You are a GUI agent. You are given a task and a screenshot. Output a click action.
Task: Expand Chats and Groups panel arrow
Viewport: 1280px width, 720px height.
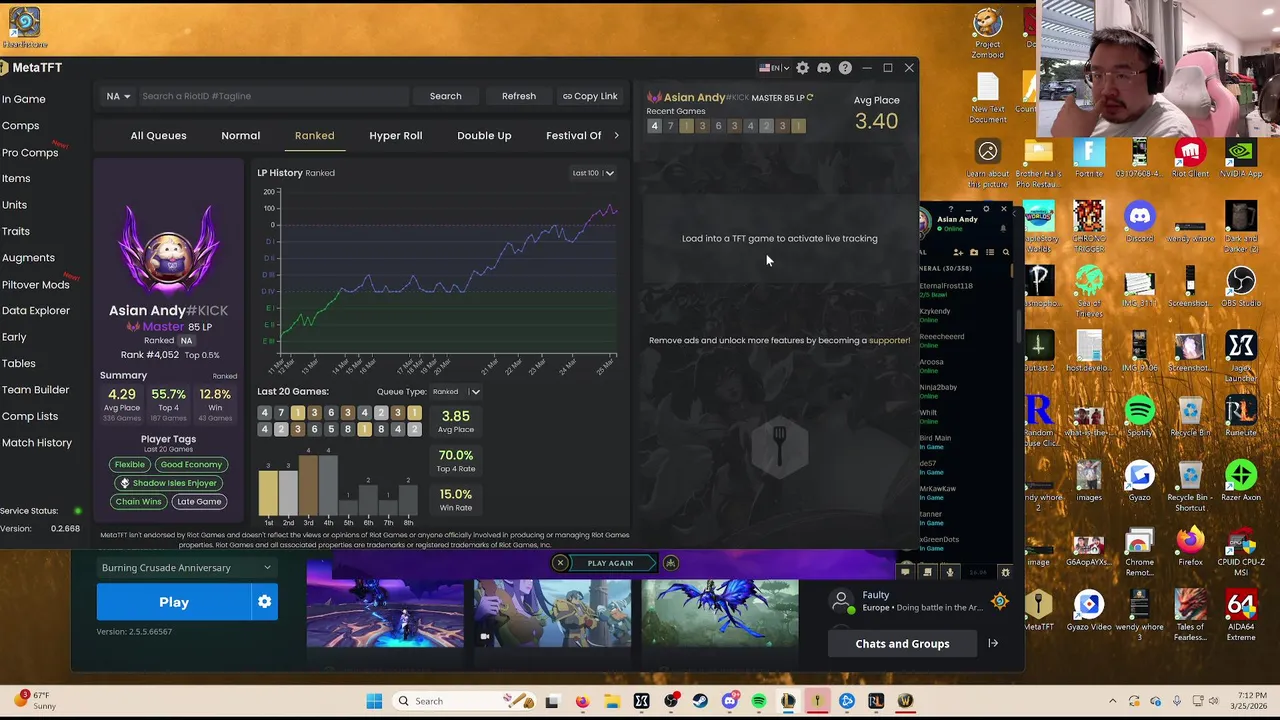pos(993,644)
